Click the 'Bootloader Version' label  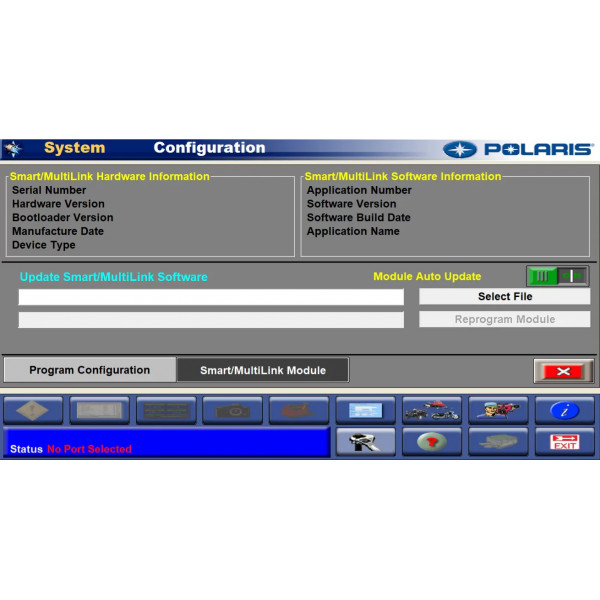pos(63,218)
